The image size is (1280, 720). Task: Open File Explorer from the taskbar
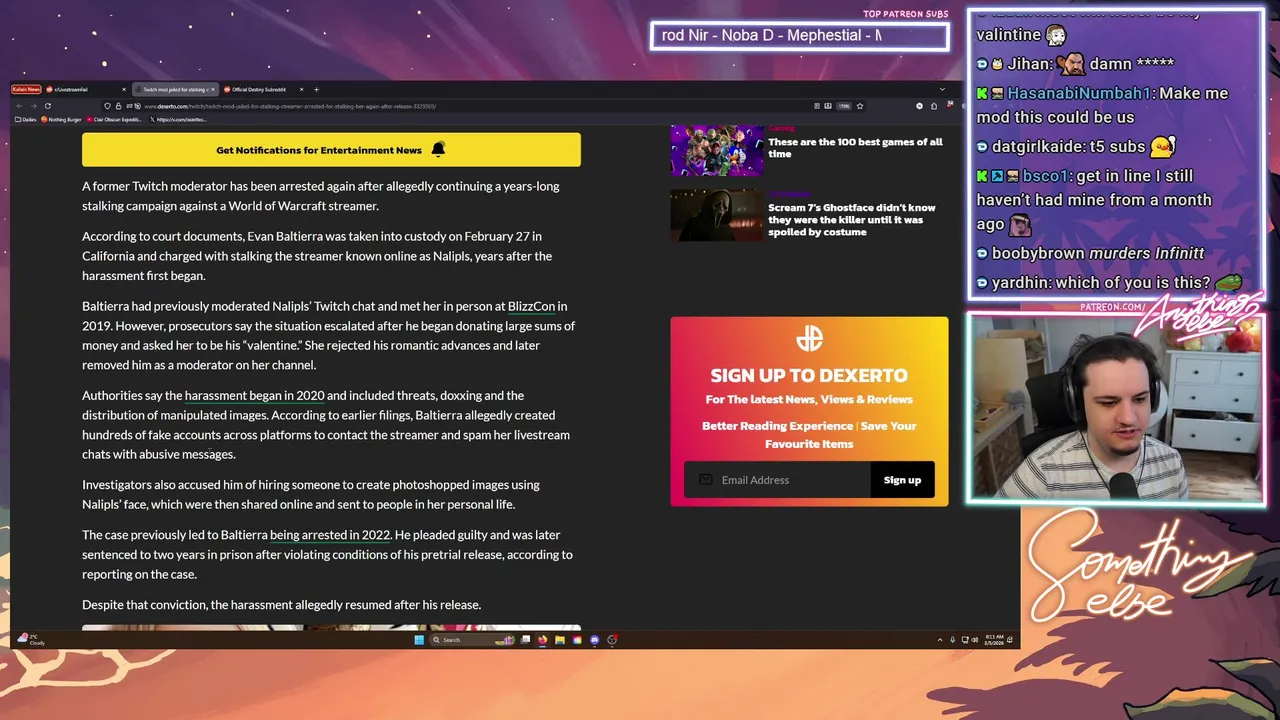(x=560, y=640)
